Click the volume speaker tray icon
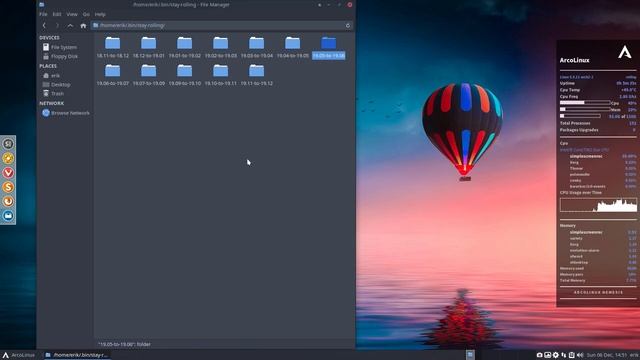Screen dimensions: 640x360 click(x=580, y=355)
